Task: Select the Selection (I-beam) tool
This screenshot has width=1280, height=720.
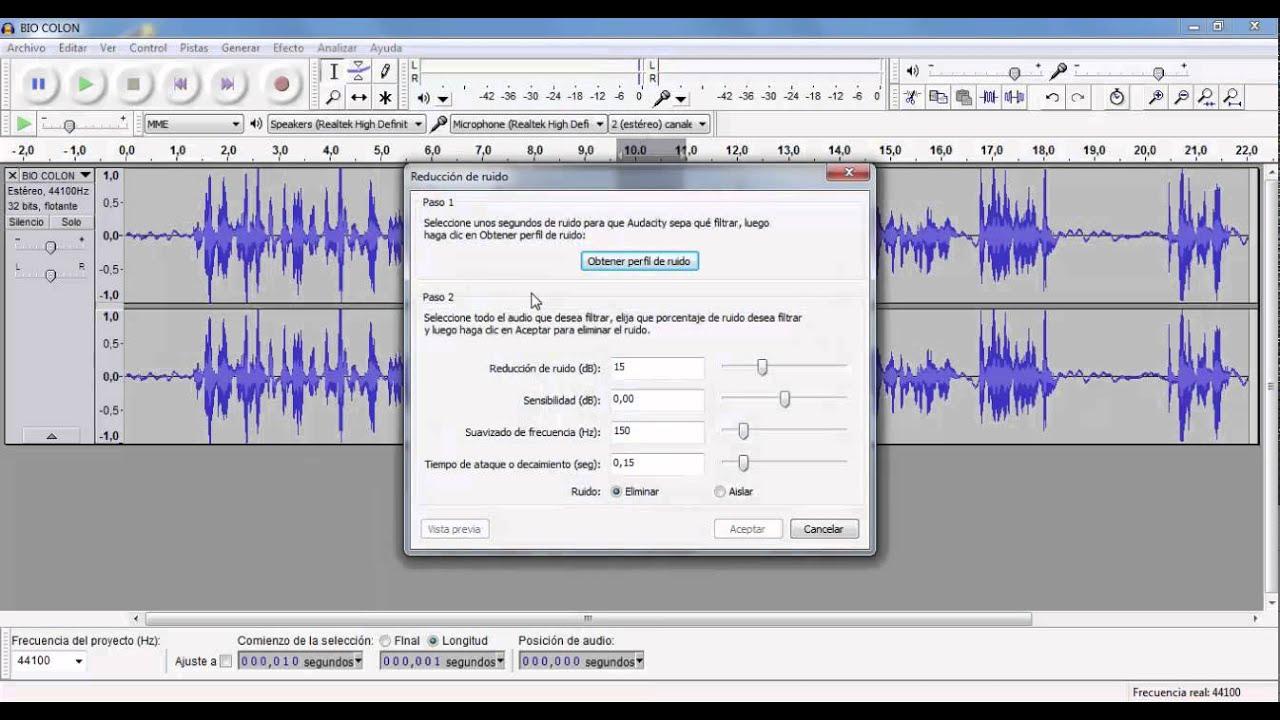Action: tap(334, 72)
